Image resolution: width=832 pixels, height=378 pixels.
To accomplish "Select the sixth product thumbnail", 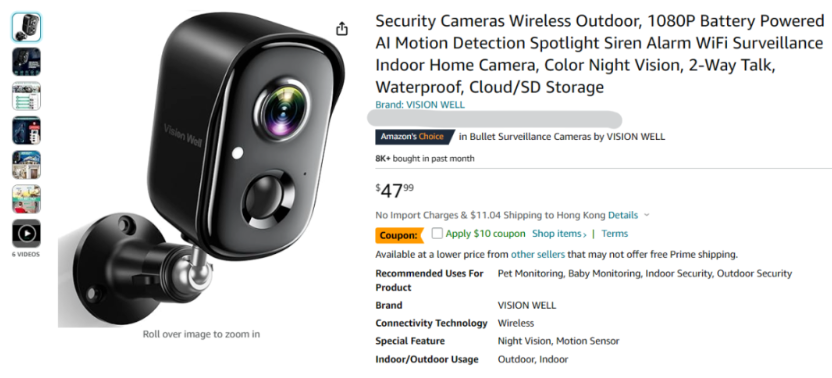I will pyautogui.click(x=27, y=199).
